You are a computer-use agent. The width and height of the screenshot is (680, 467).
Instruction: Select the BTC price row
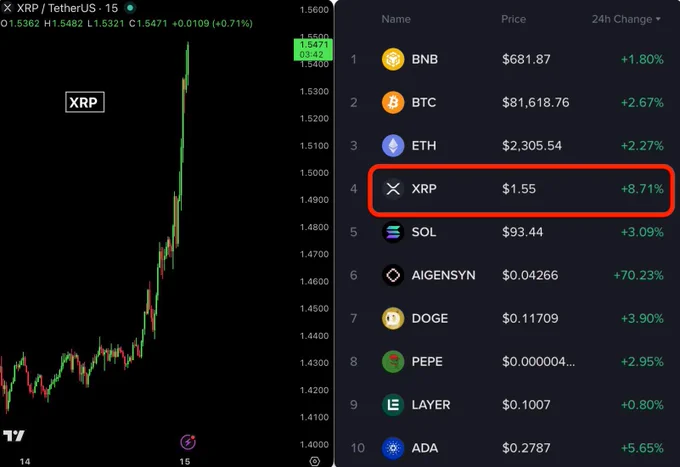[x=507, y=102]
